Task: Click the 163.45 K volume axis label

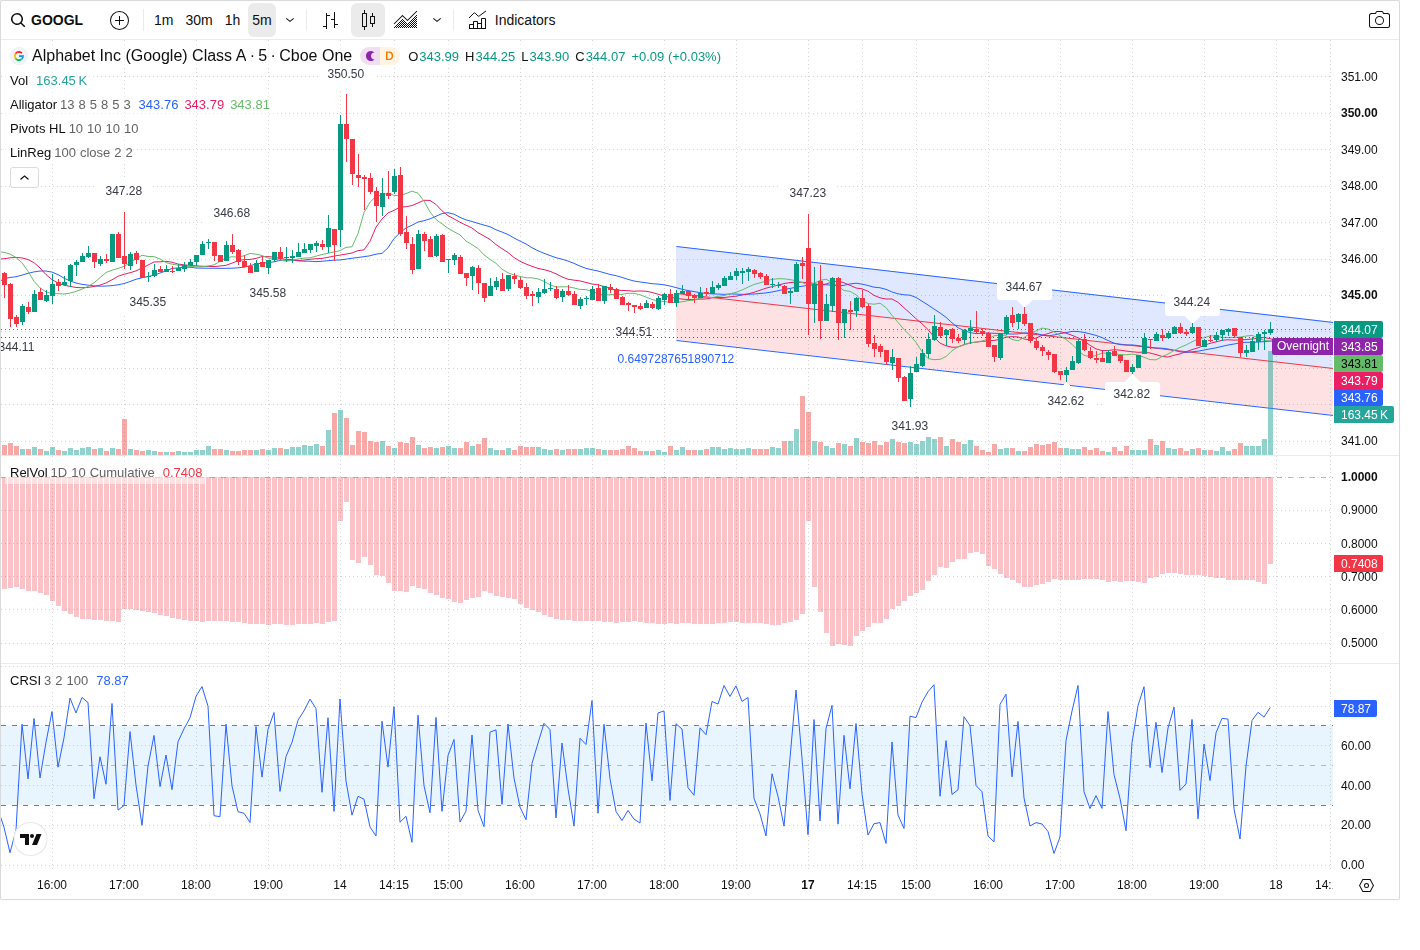Action: [1363, 415]
